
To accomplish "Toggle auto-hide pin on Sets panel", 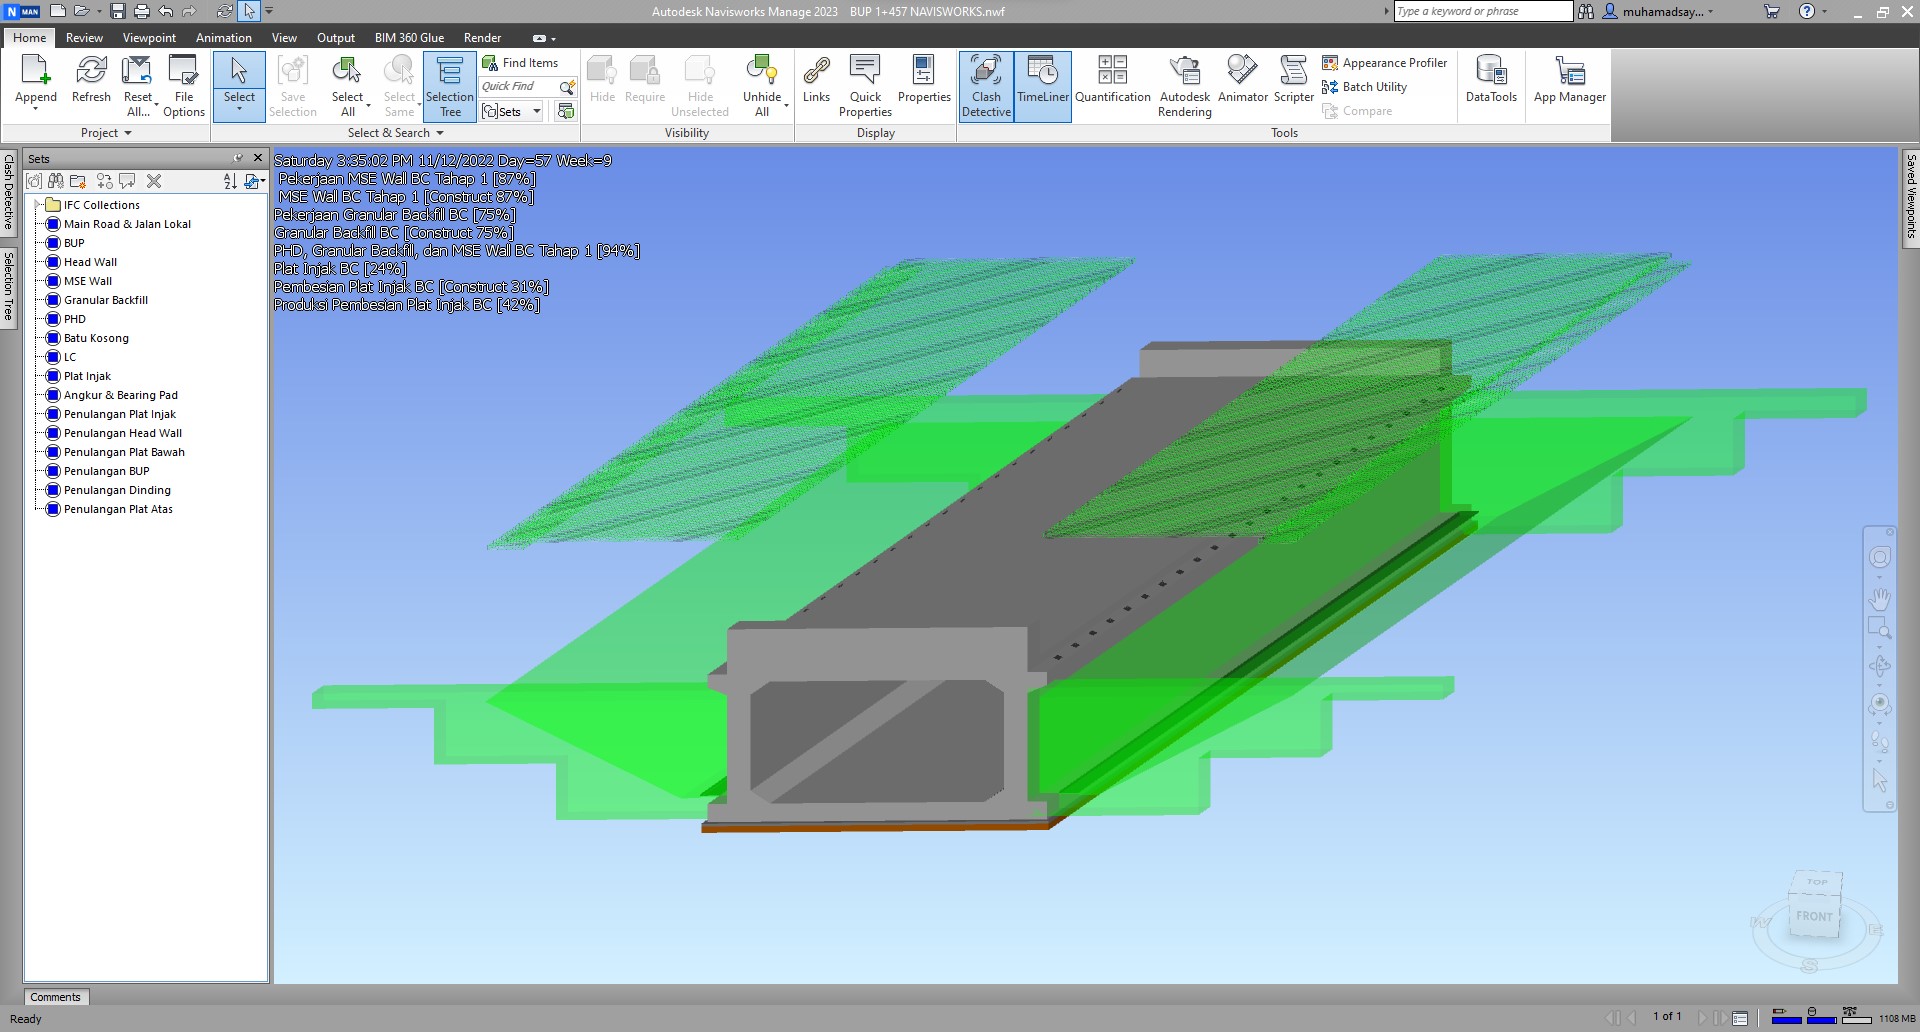I will click(x=238, y=158).
